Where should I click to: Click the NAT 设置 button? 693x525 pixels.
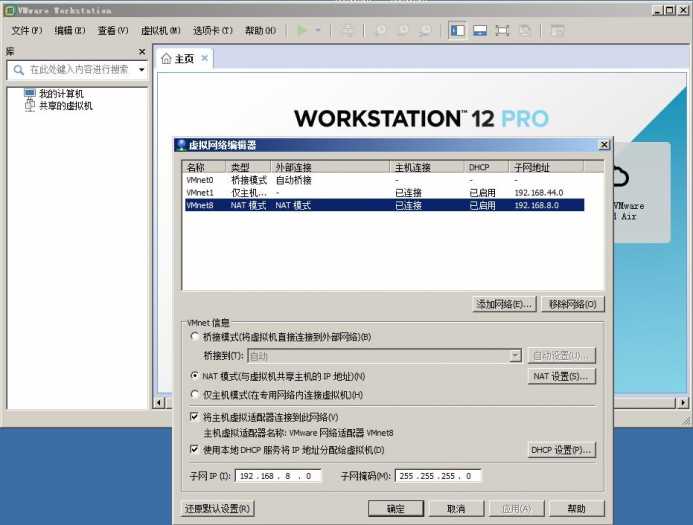point(561,376)
